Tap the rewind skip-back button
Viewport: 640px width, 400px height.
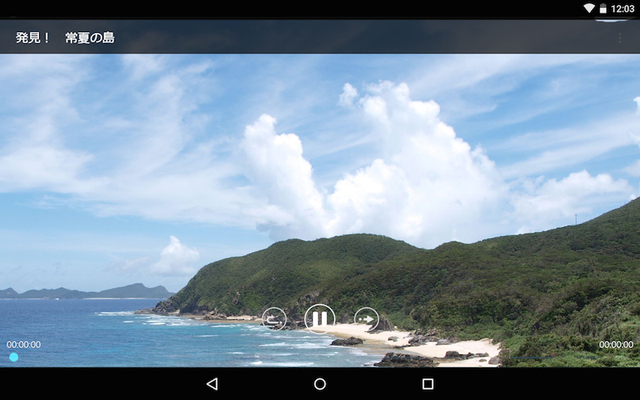tap(274, 319)
